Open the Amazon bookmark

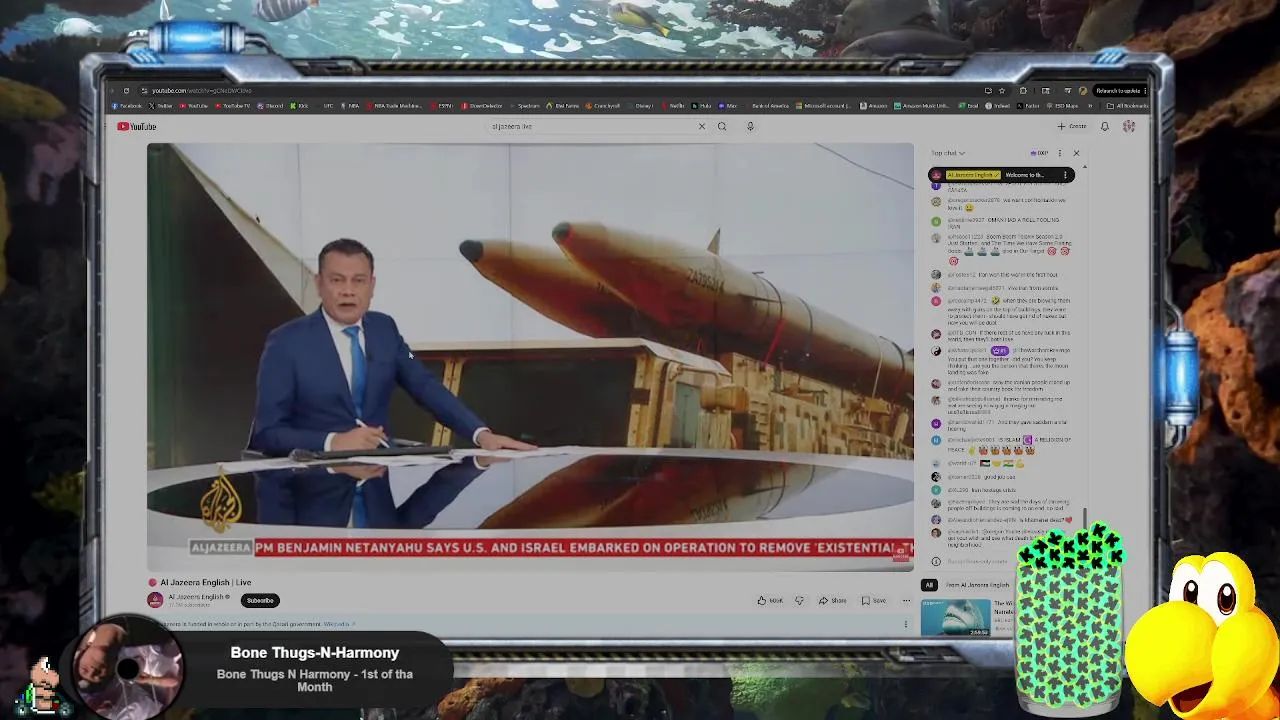click(x=874, y=106)
